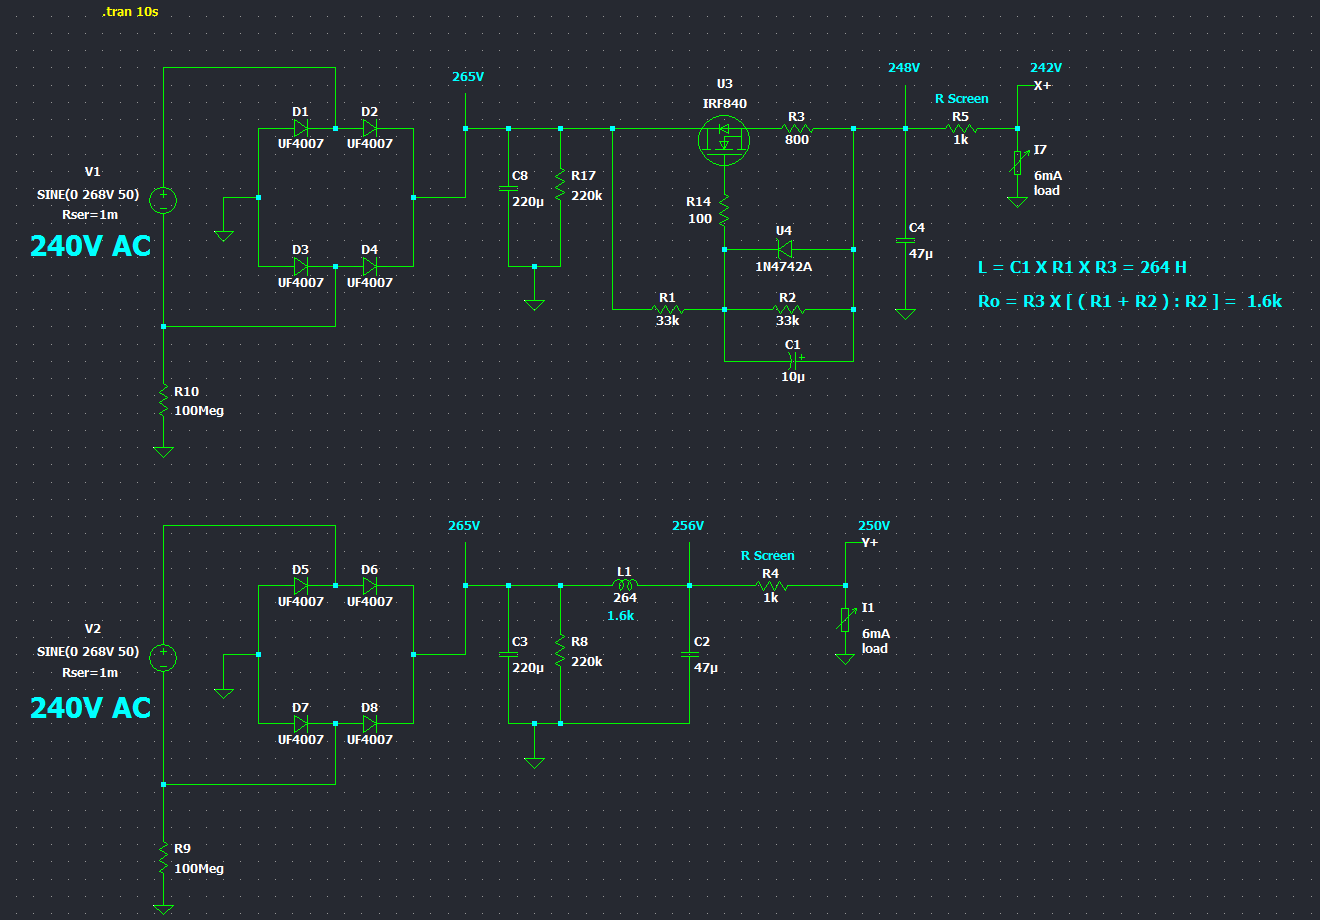Select the C4 47µ capacitor symbol
Image resolution: width=1320 pixels, height=920 pixels.
[905, 241]
